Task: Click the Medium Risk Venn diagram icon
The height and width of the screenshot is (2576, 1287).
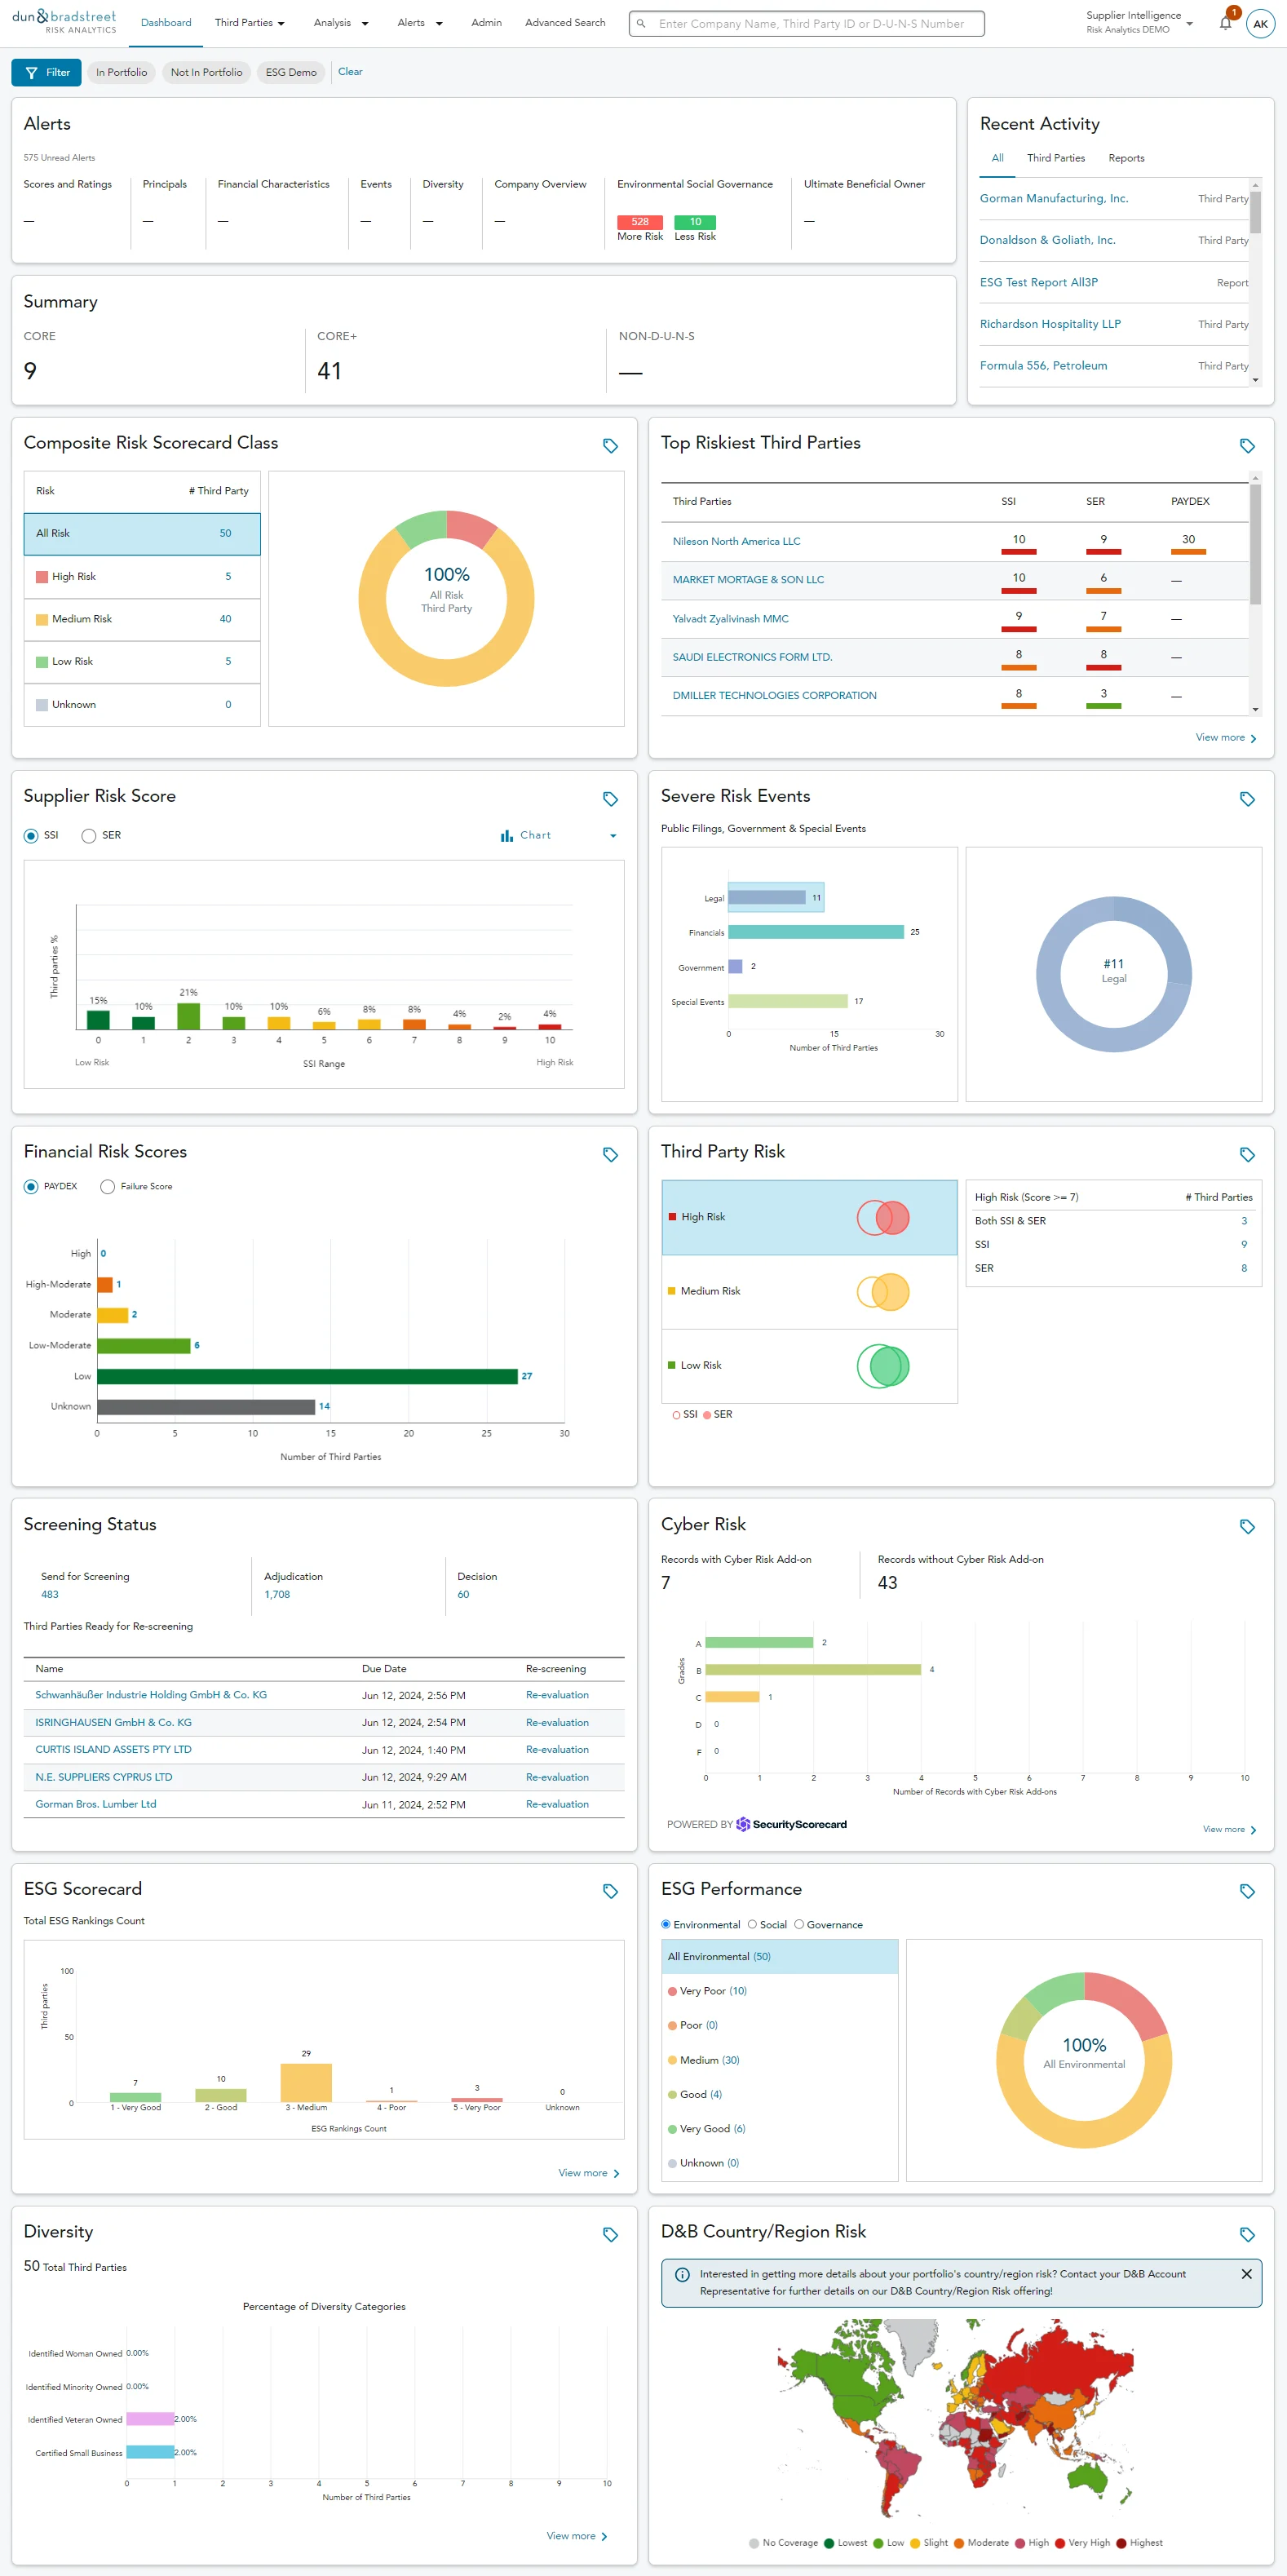Action: [882, 1291]
